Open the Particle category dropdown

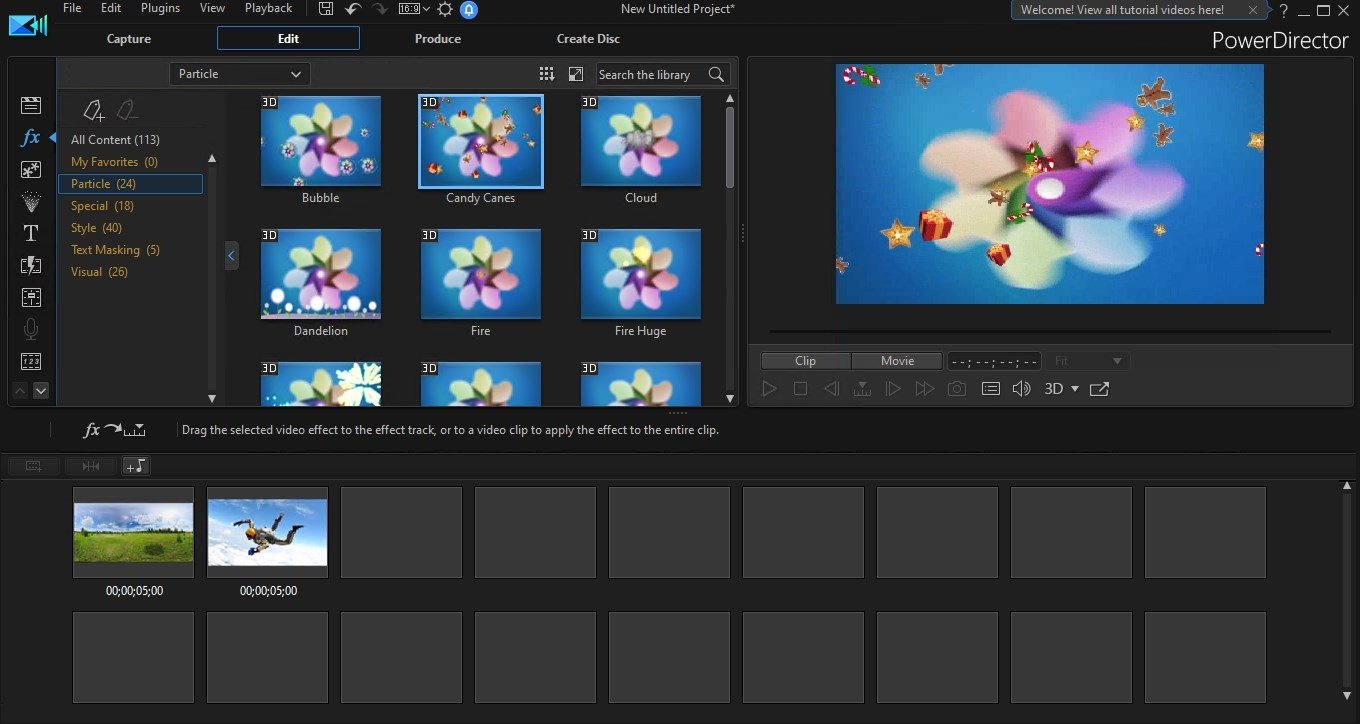pos(240,74)
